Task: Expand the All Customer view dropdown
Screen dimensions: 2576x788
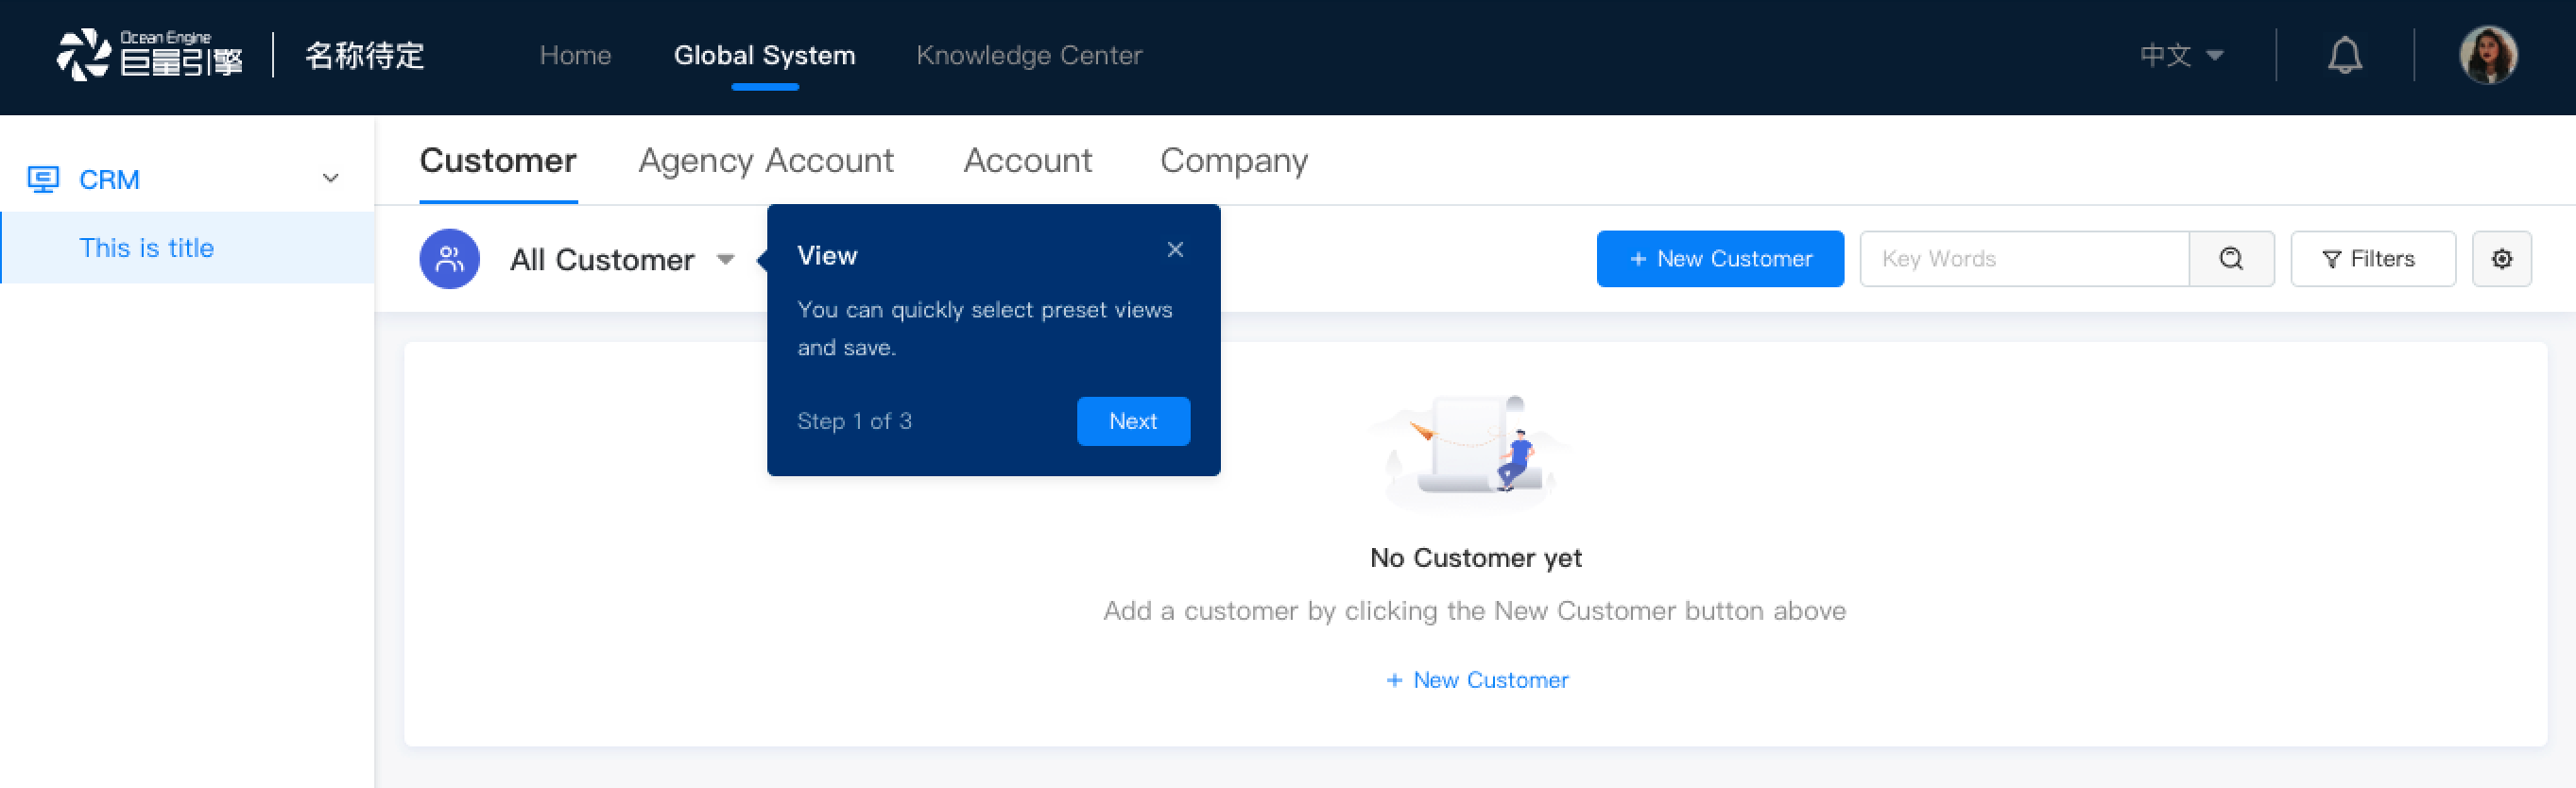Action: click(726, 260)
